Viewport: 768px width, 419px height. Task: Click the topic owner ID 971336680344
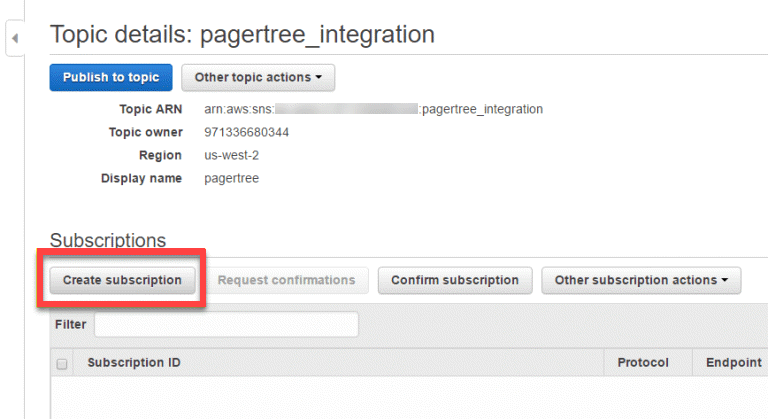pyautogui.click(x=246, y=132)
